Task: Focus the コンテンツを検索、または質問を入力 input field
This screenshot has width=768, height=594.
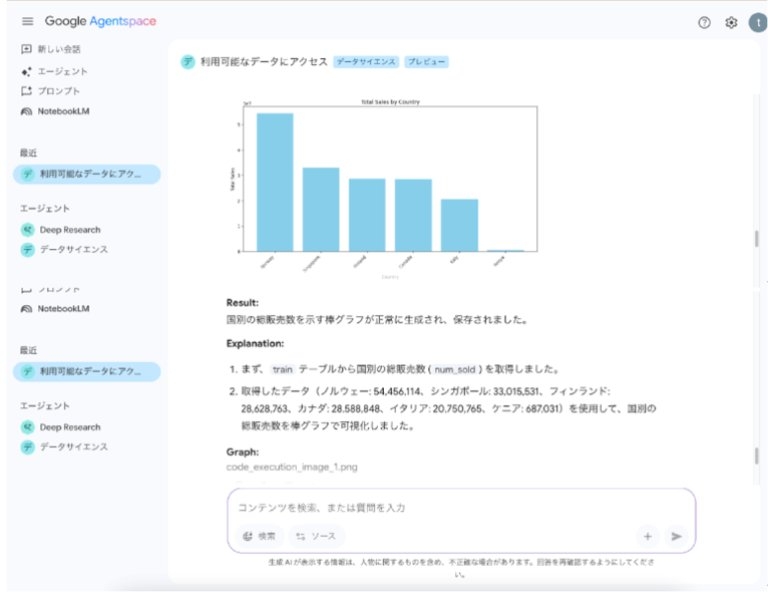Action: [x=460, y=507]
